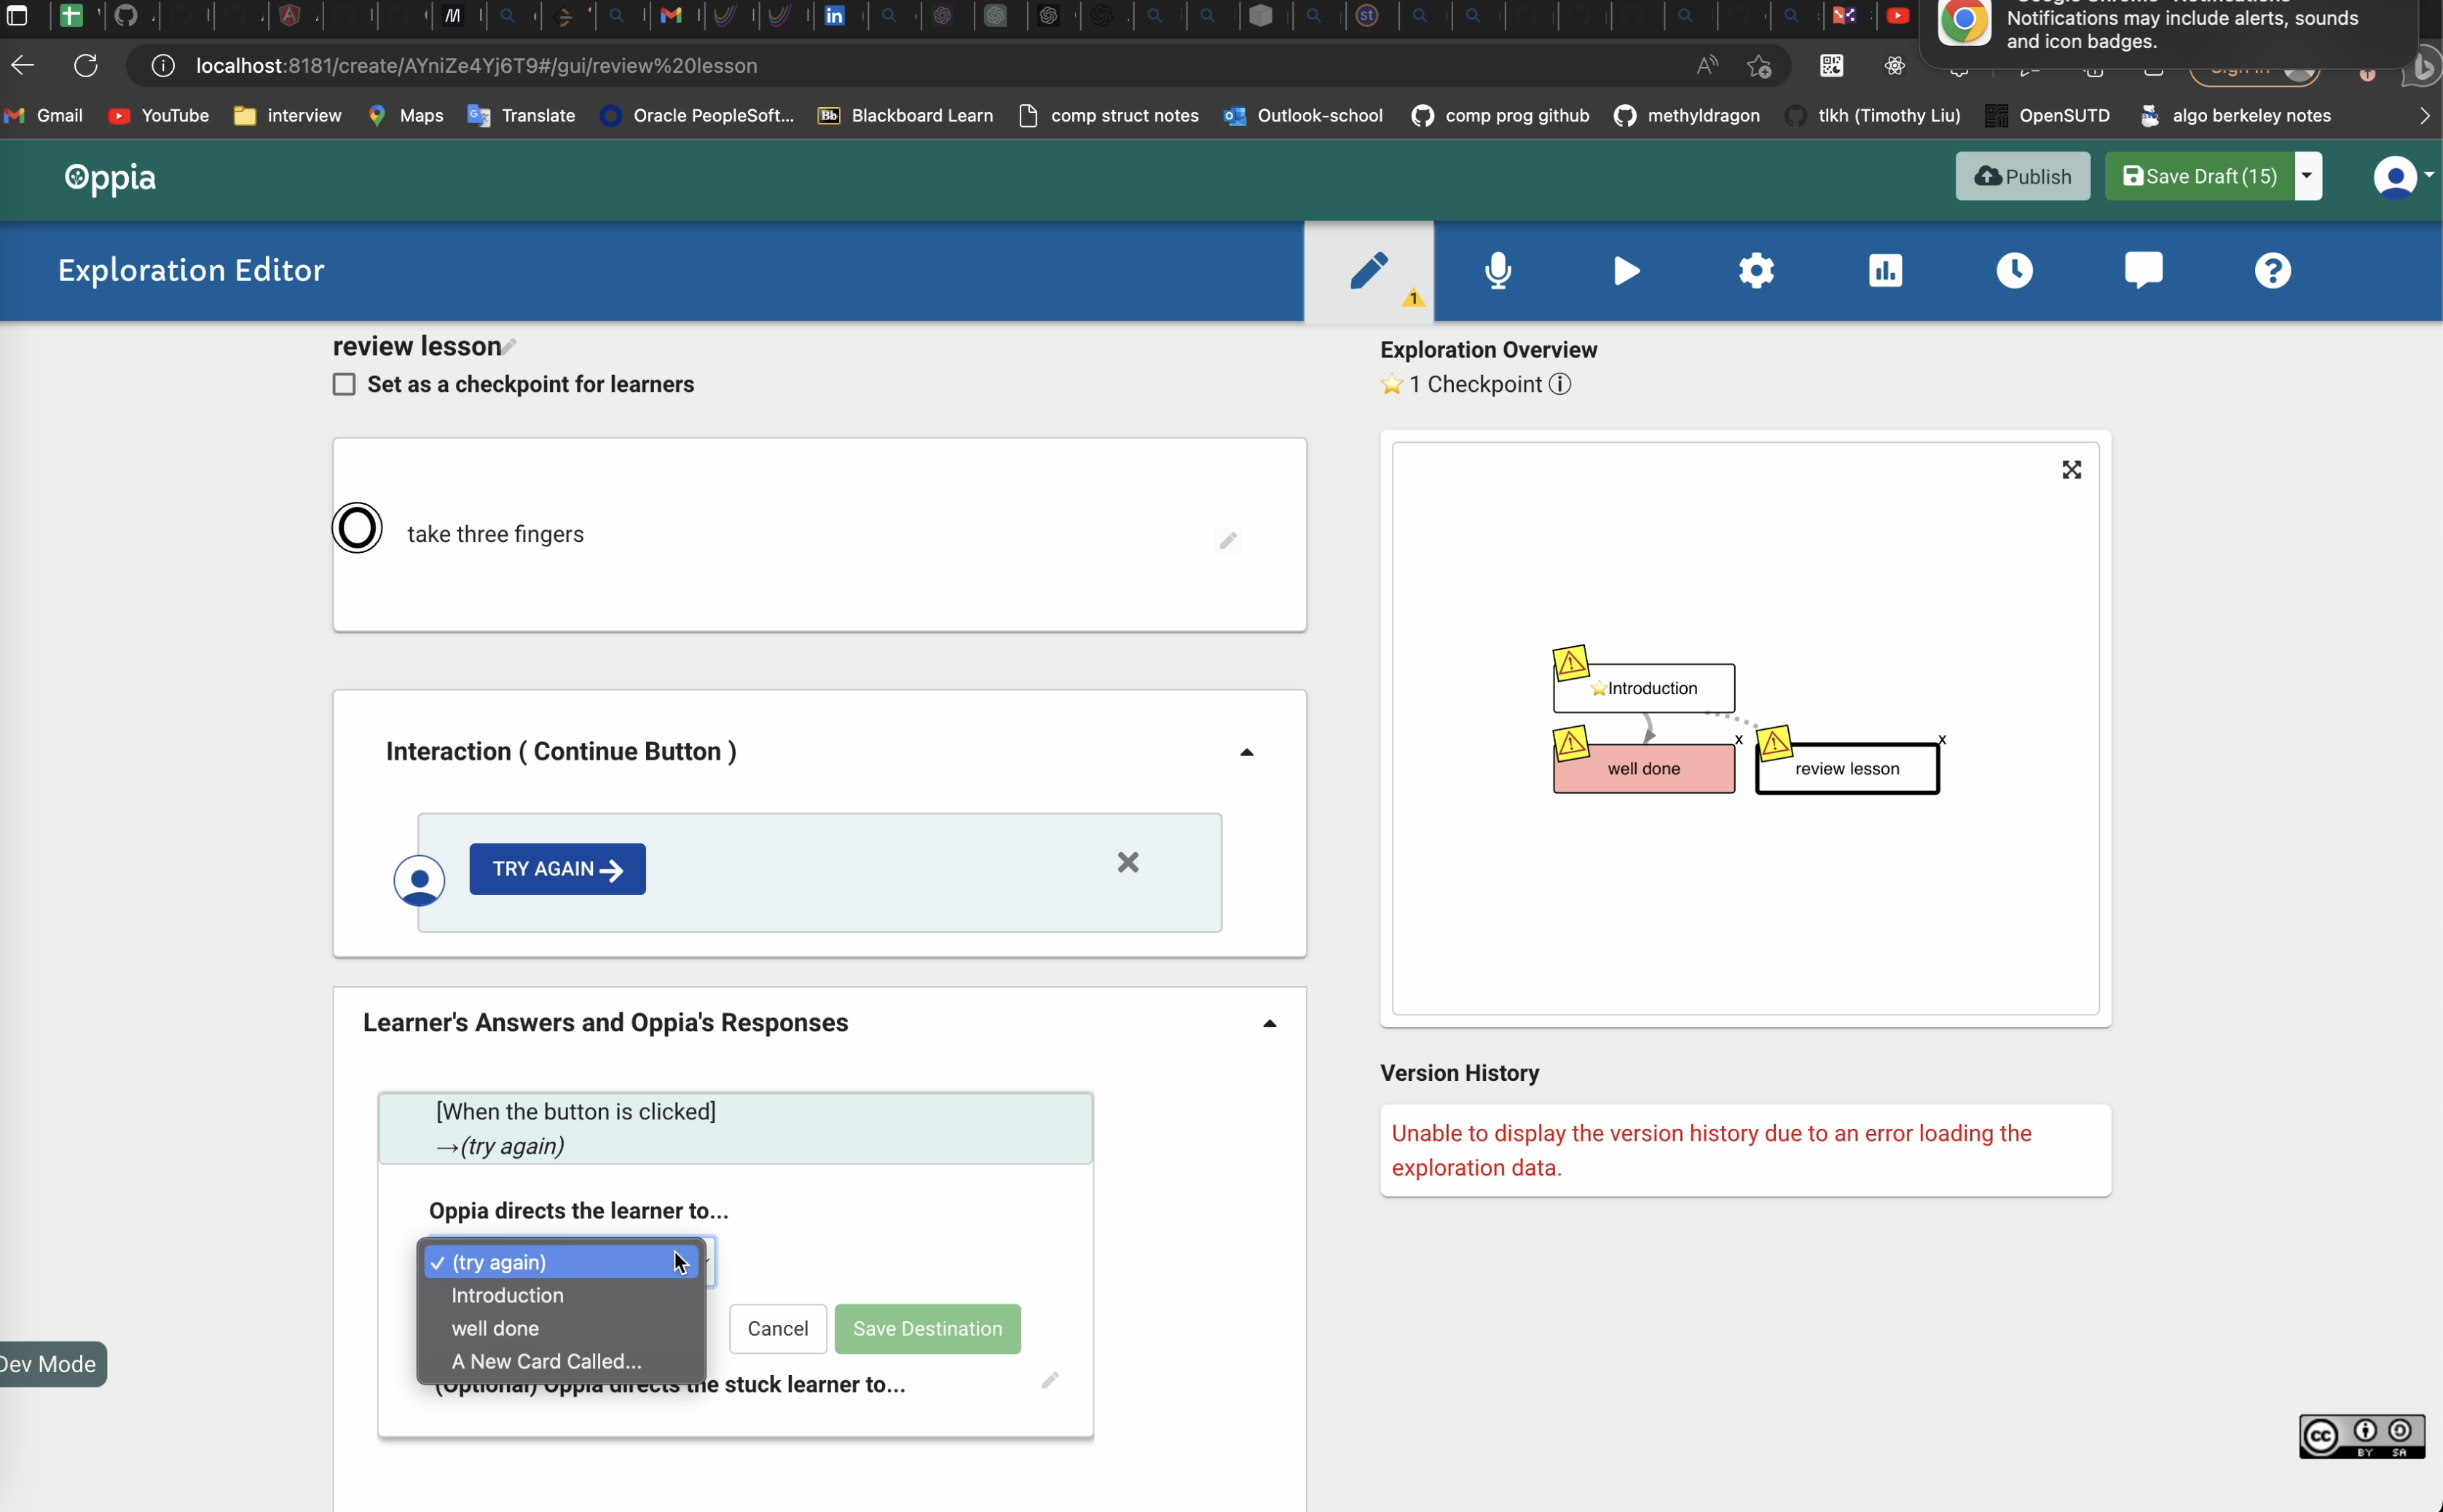The width and height of the screenshot is (2443, 1512).
Task: Open the feedback speech bubble tab
Action: 2143,271
